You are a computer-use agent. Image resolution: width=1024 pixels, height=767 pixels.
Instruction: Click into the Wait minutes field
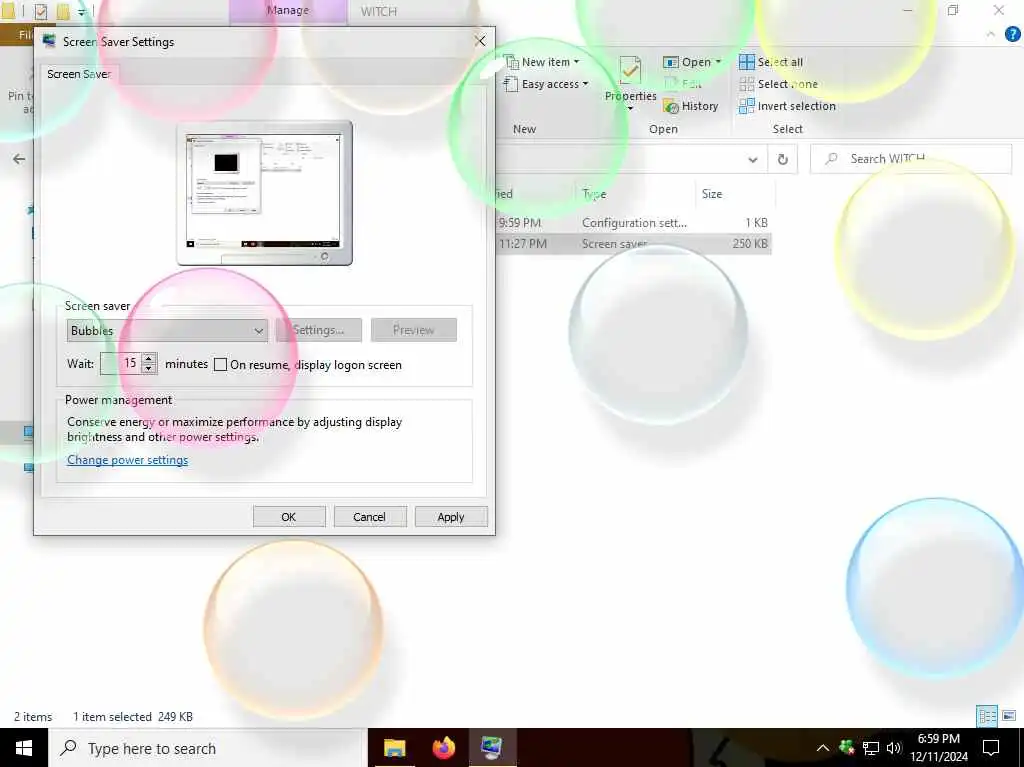[x=121, y=363]
